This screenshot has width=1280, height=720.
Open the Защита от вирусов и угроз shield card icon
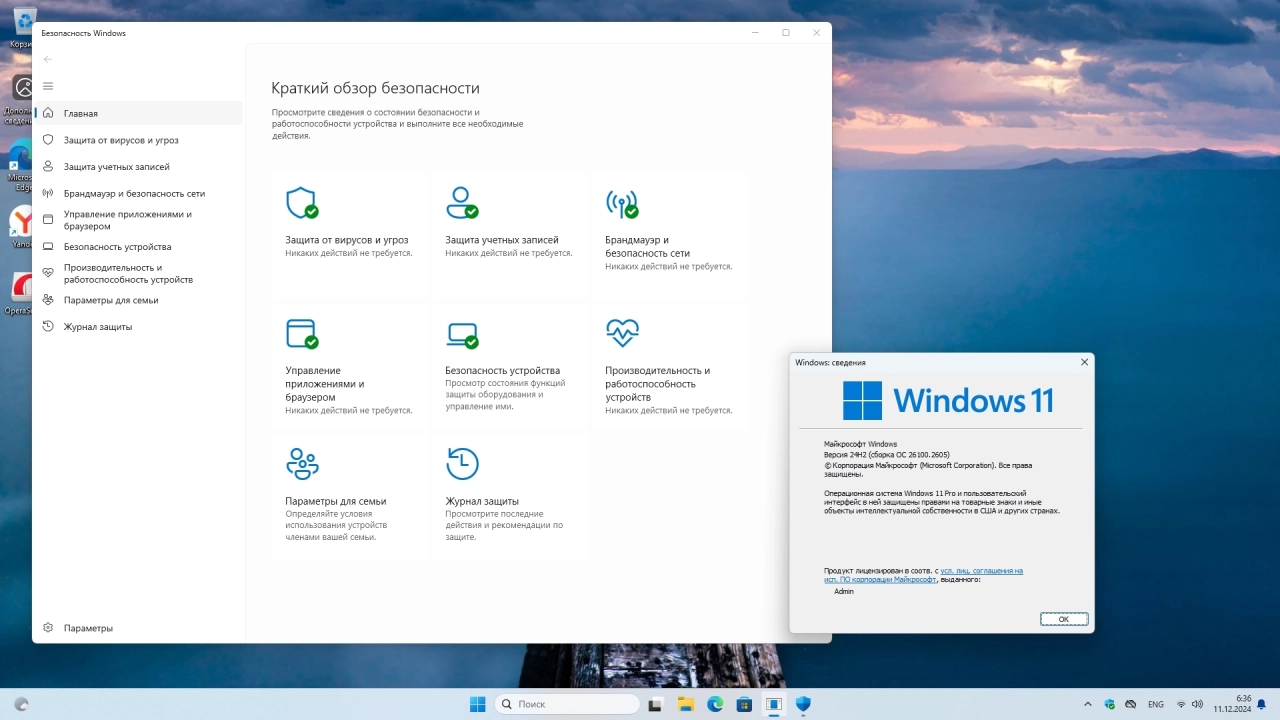click(301, 203)
